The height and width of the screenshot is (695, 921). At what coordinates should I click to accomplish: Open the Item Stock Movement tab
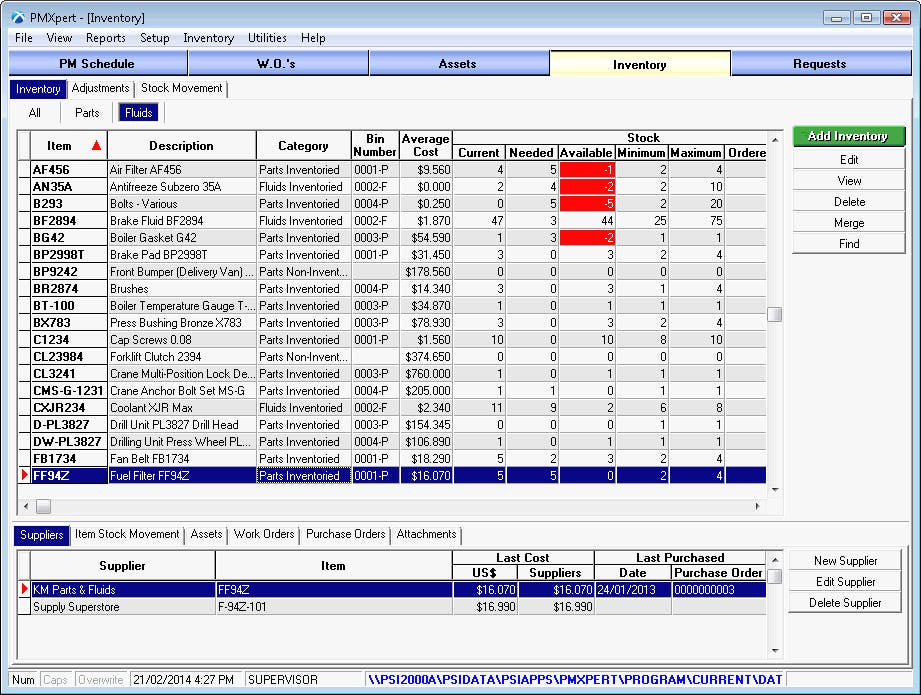127,534
